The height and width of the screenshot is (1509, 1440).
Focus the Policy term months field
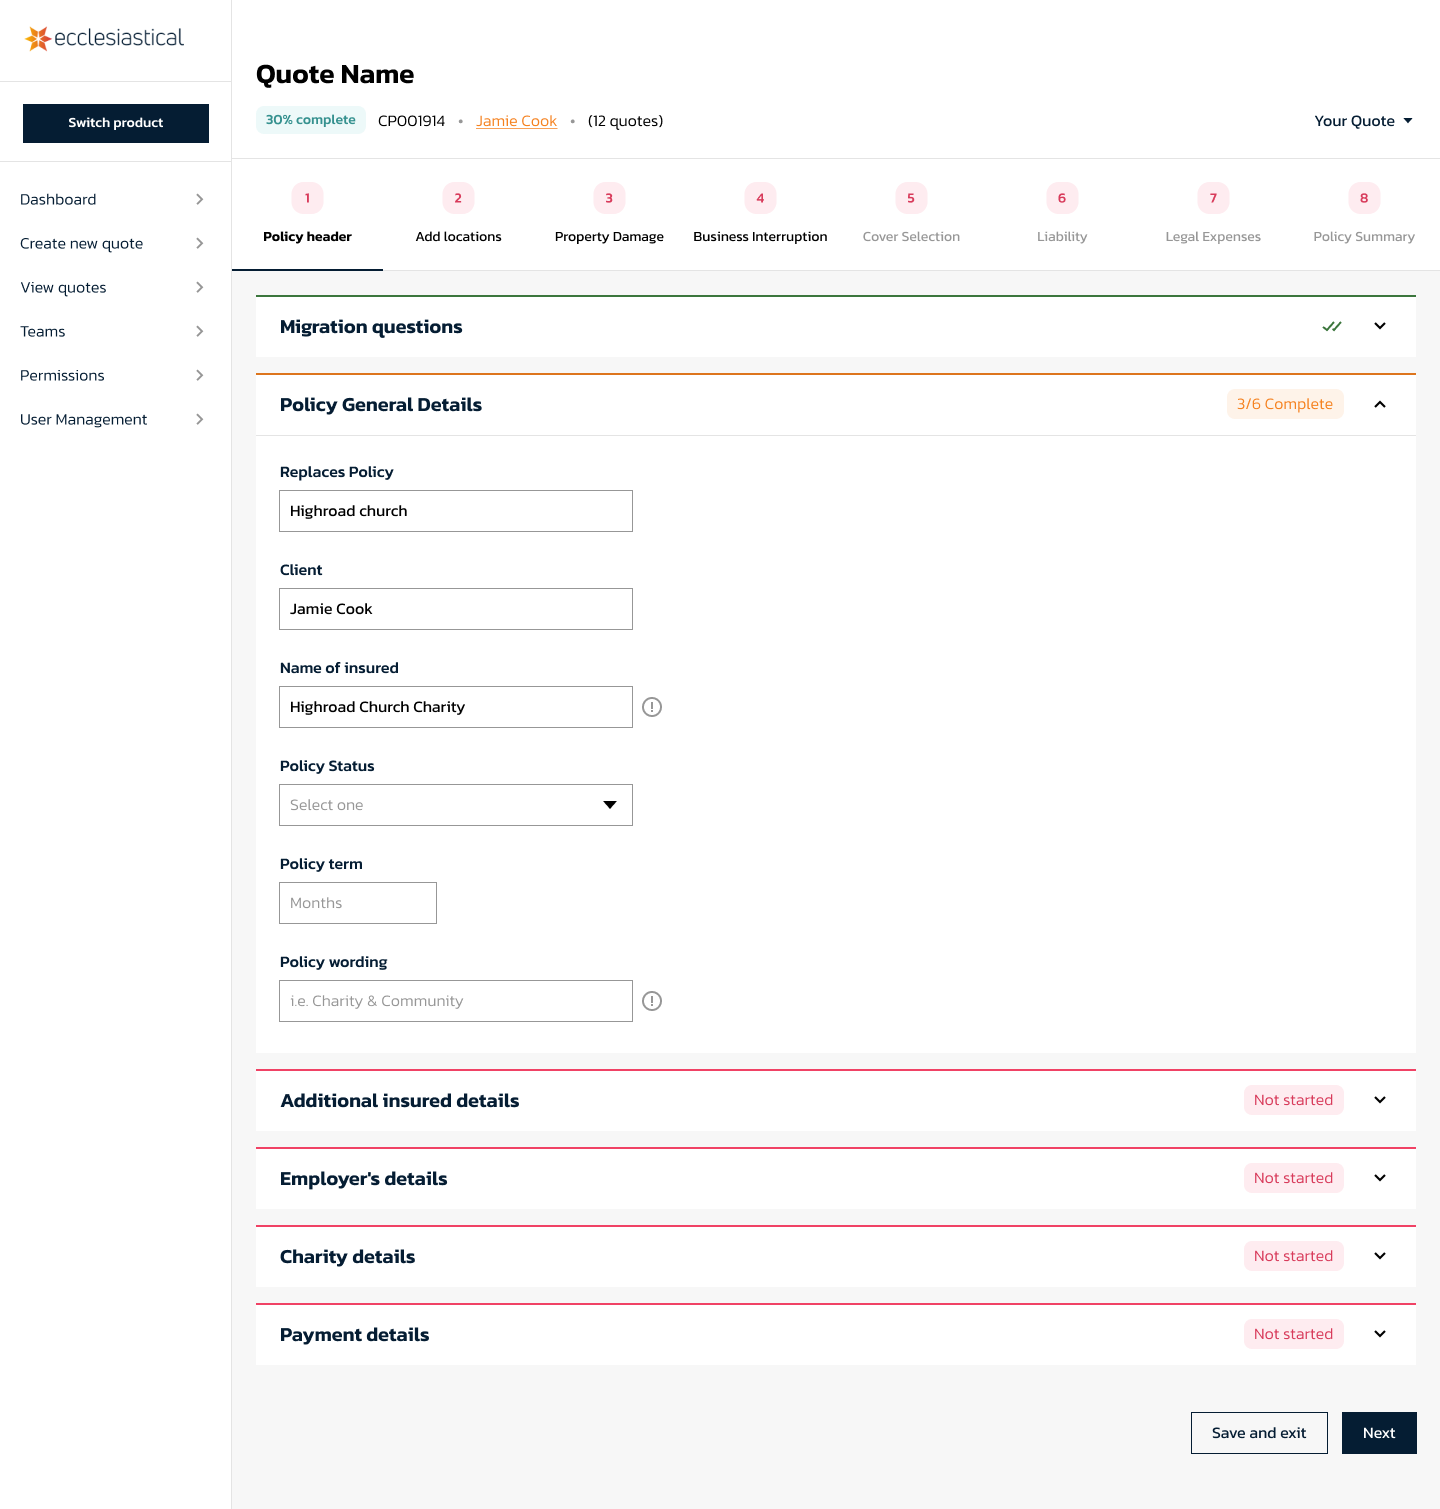(358, 903)
